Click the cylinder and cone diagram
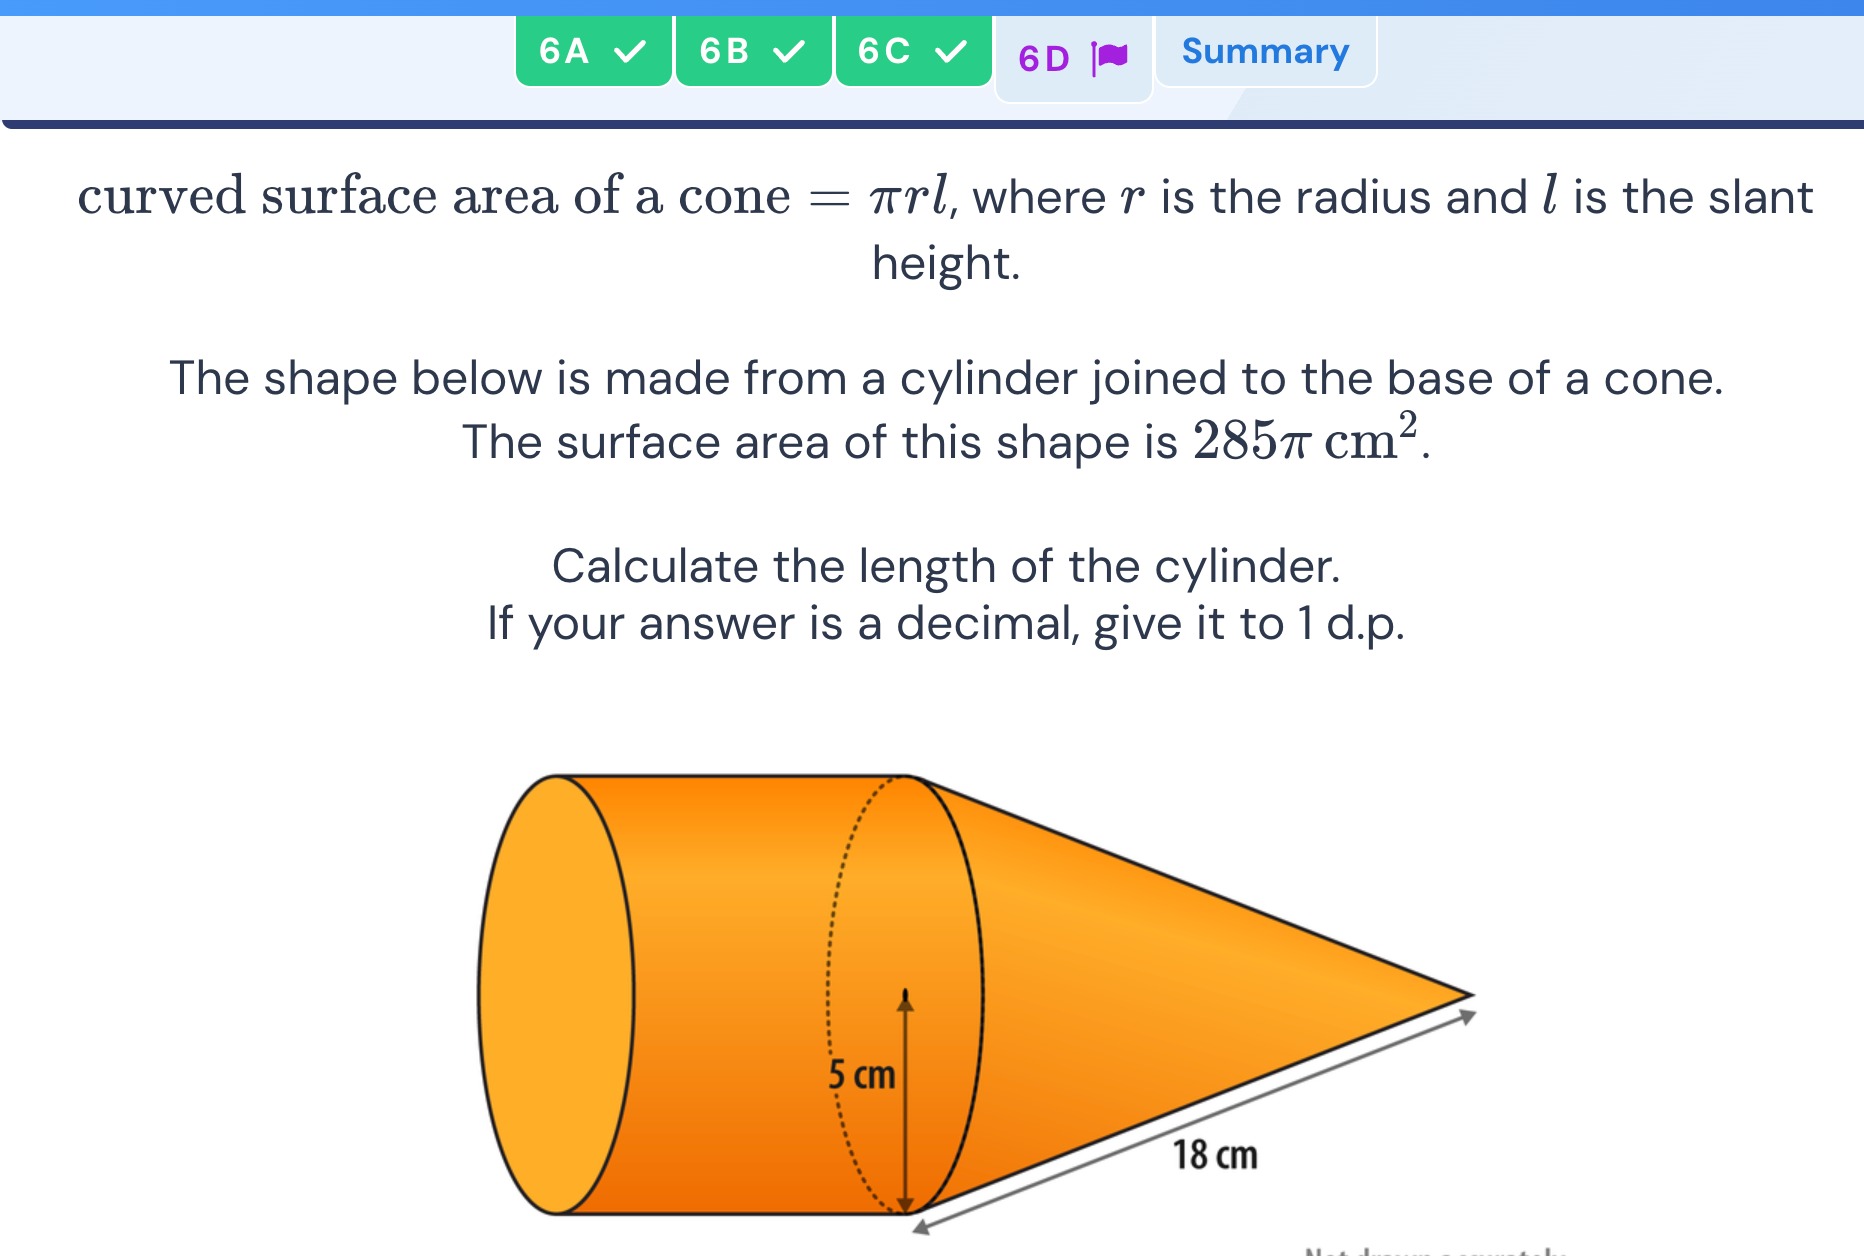Screen dimensions: 1864x1256 (x=976, y=1003)
